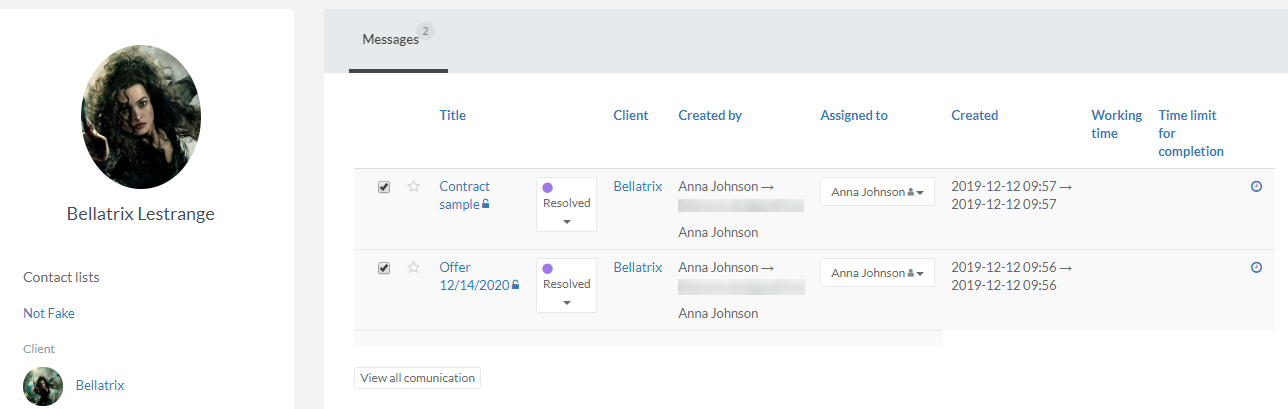Click the clock icon in Contract sample row
This screenshot has height=409, width=1288.
[1257, 187]
